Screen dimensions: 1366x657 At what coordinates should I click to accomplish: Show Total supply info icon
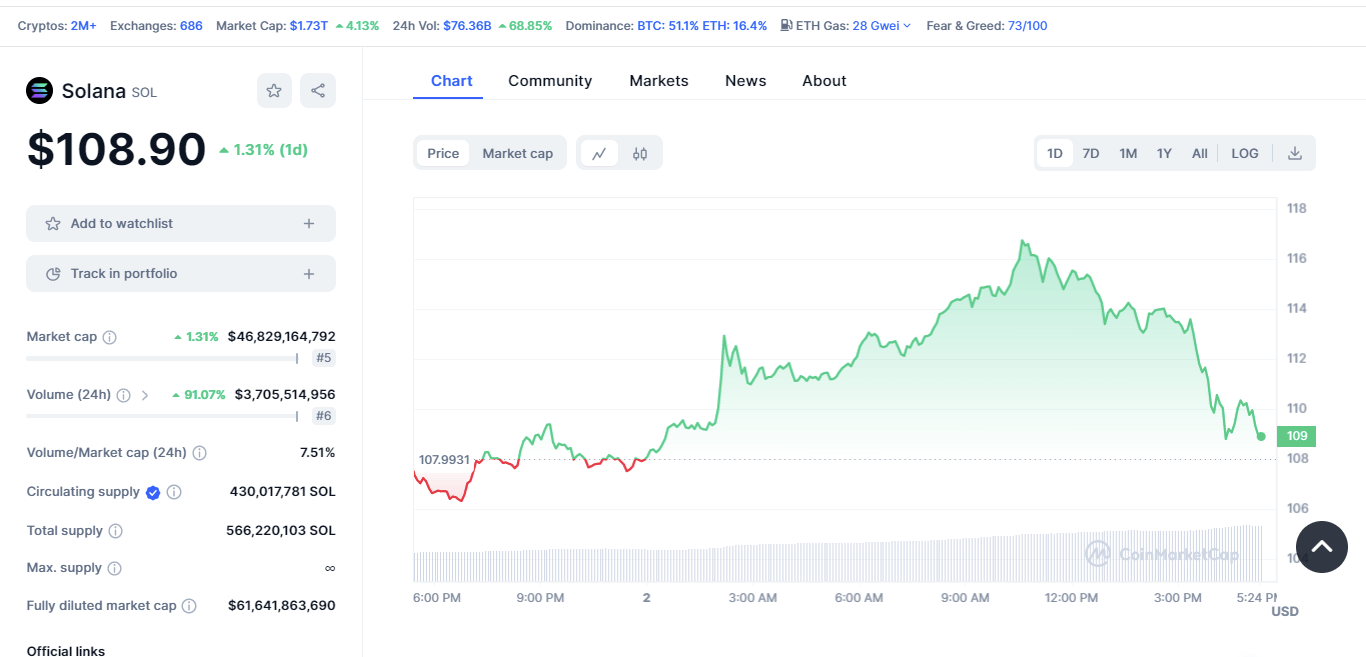click(x=115, y=531)
